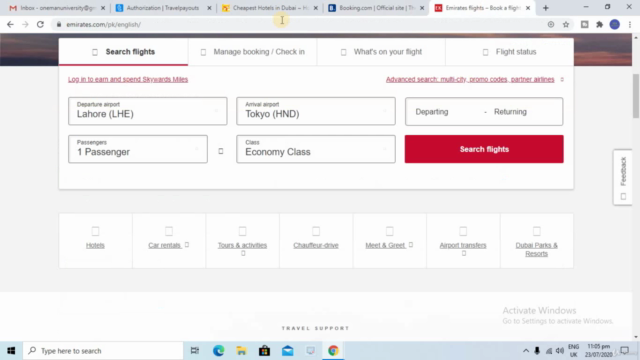Screen dimensions: 640x360
Task: Click the Chrome icon on taskbar
Action: 333,351
